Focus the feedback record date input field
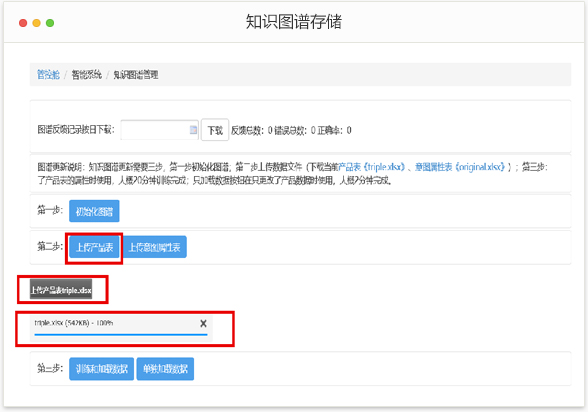The image size is (588, 412). pos(159,130)
